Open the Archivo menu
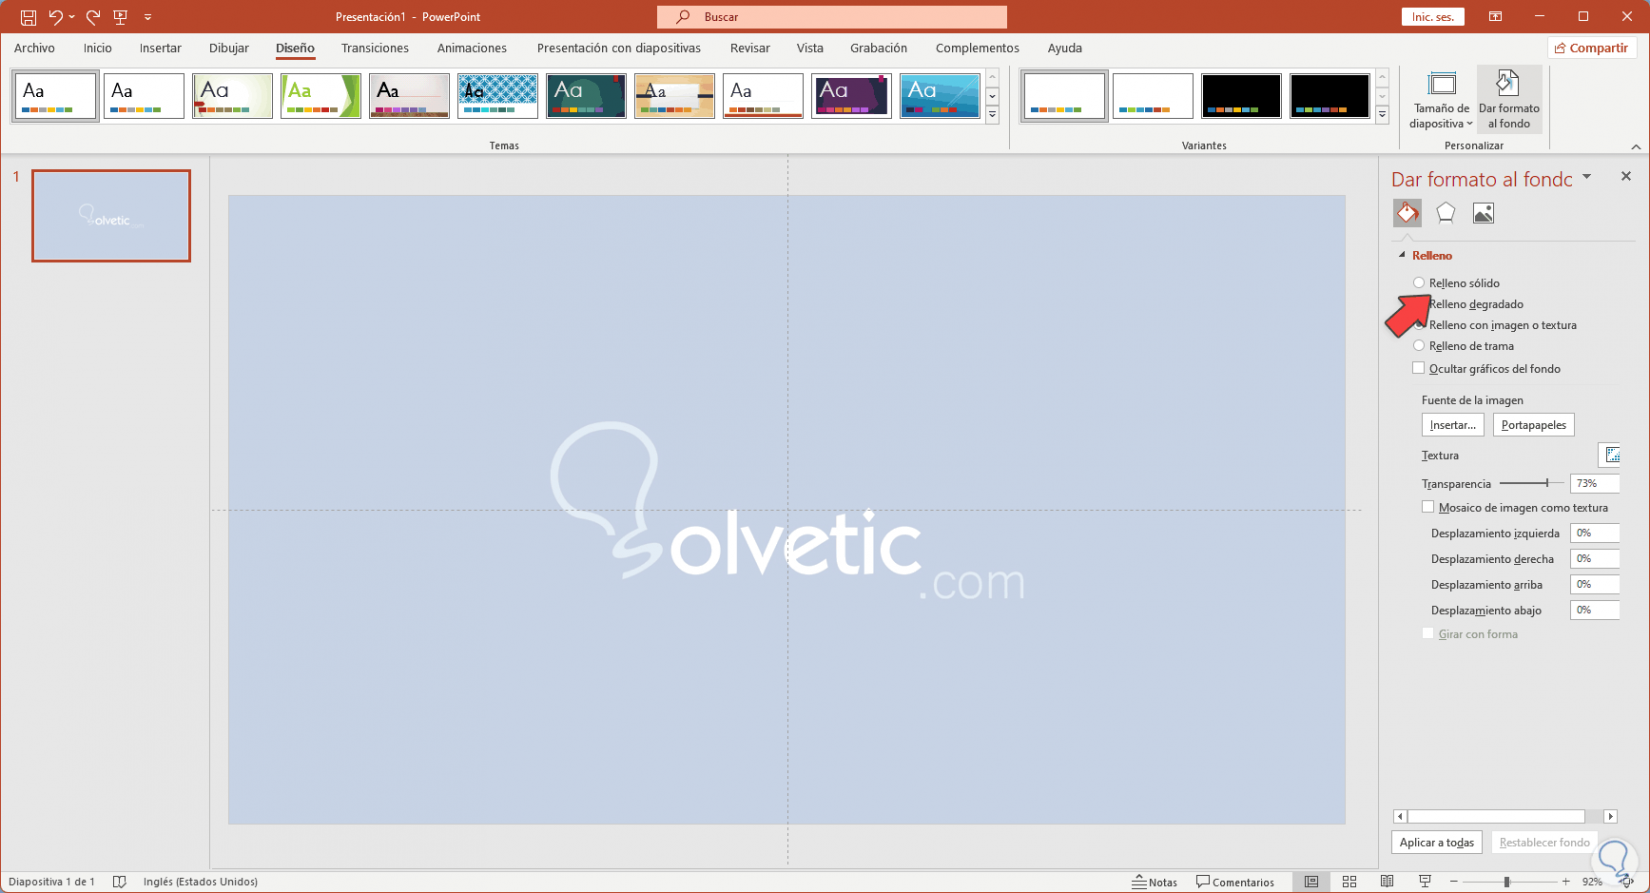 (x=35, y=48)
